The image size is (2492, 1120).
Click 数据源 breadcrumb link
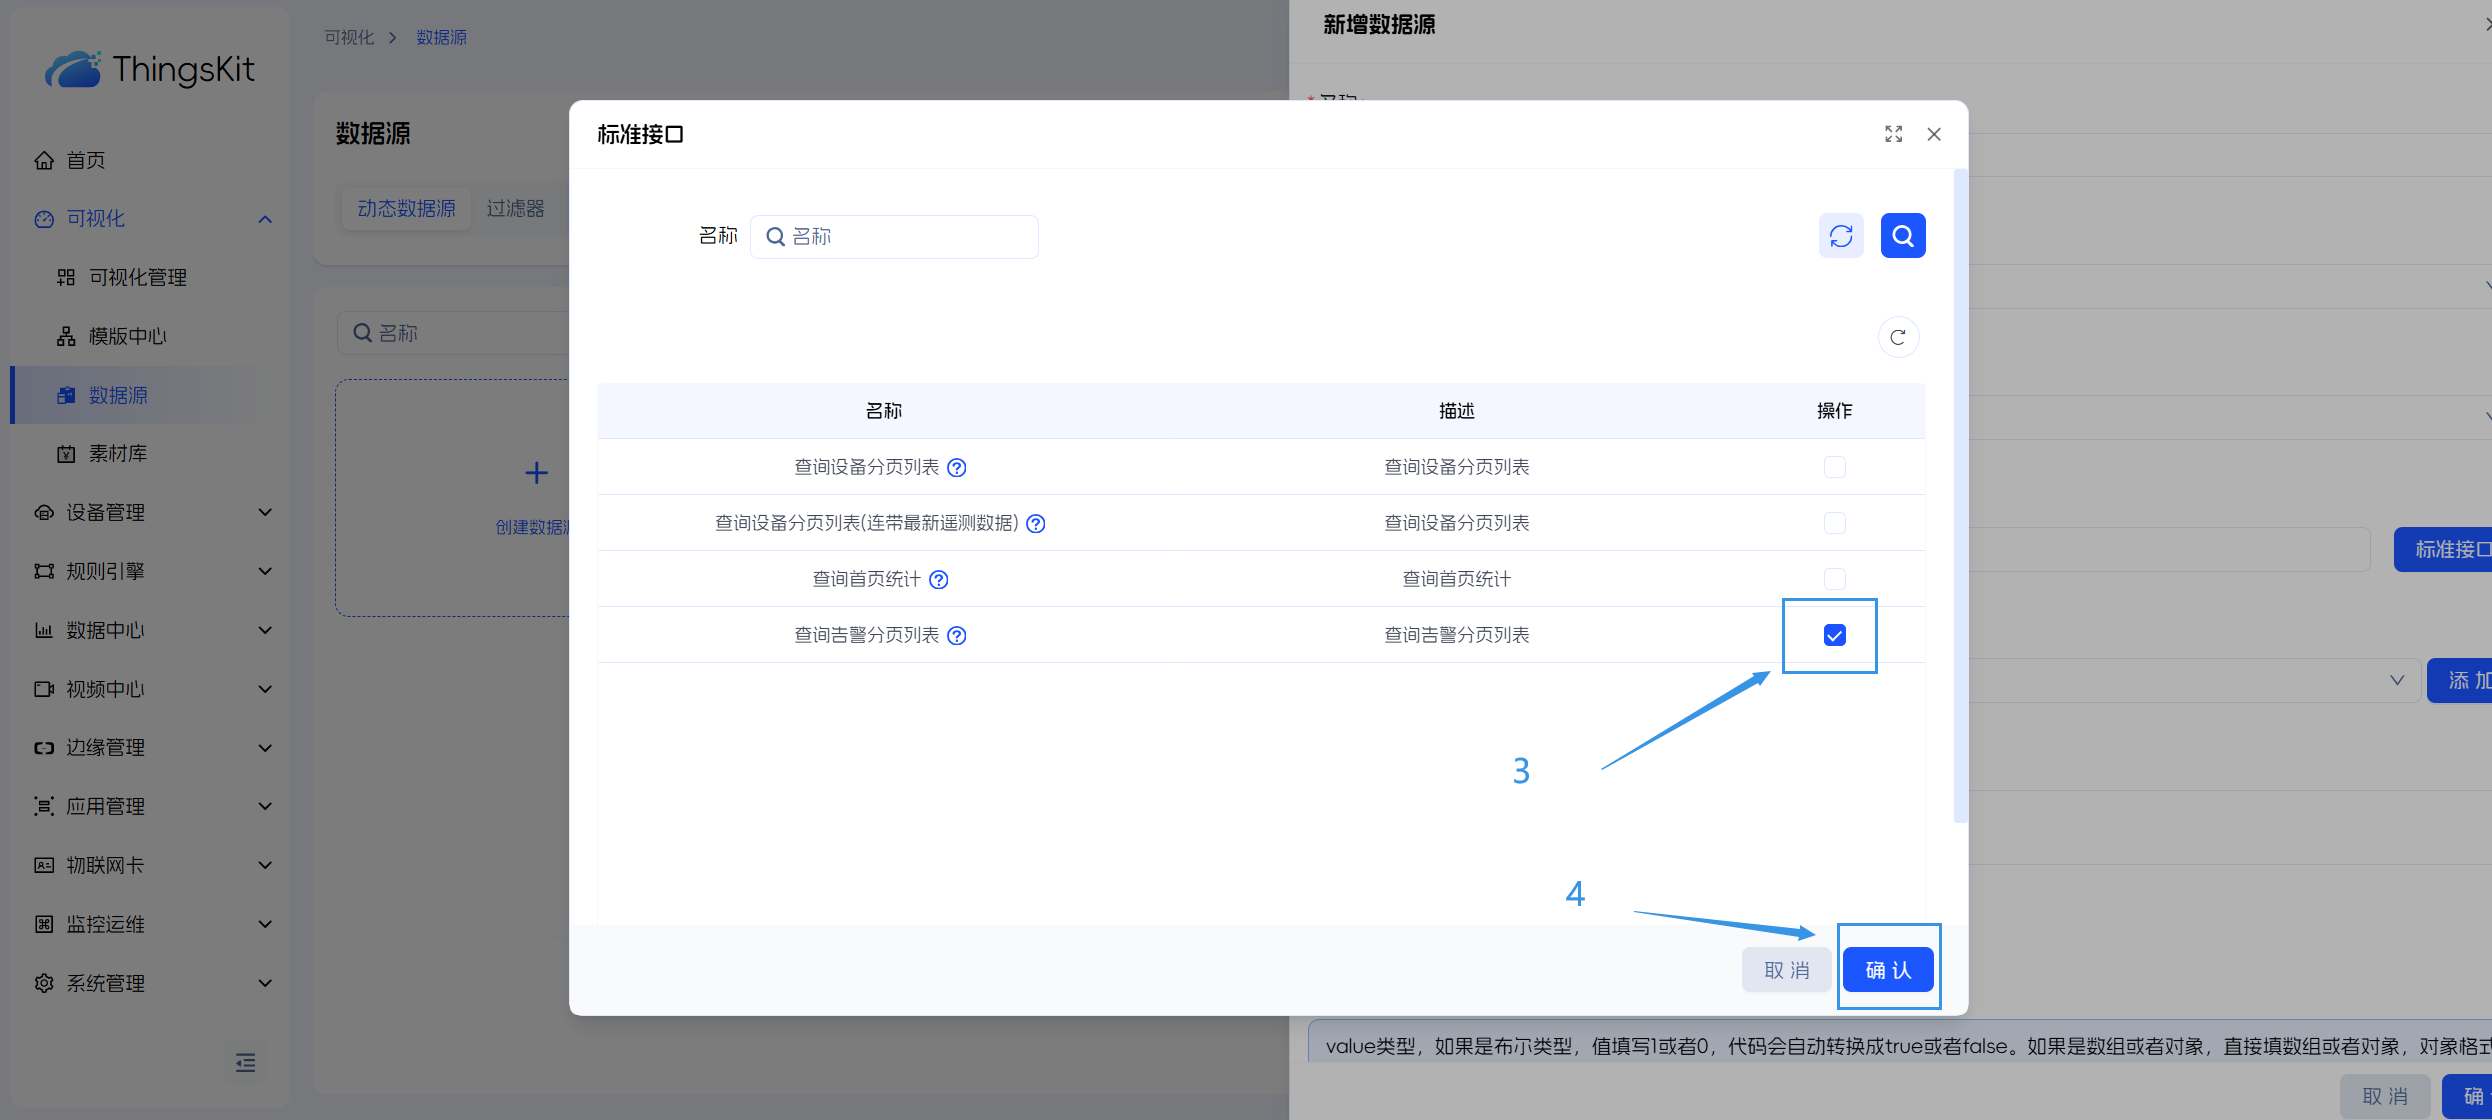[441, 37]
